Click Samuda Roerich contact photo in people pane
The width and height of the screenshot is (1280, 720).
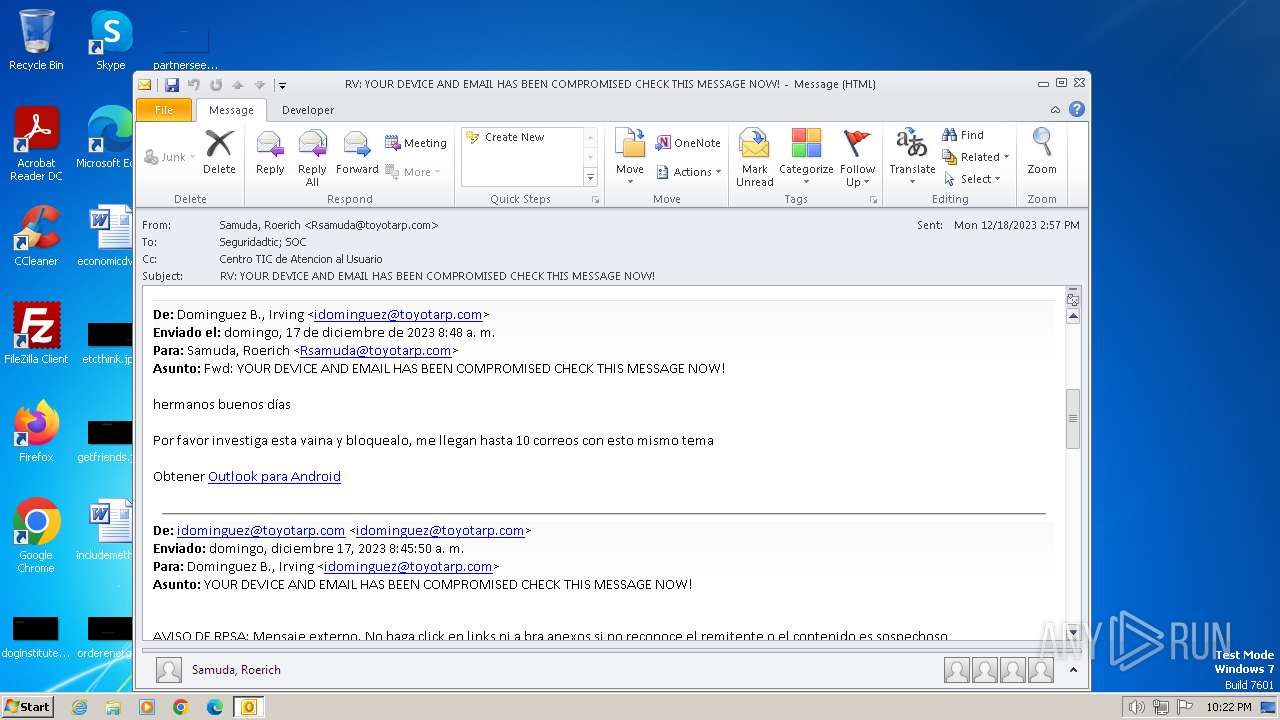point(169,670)
